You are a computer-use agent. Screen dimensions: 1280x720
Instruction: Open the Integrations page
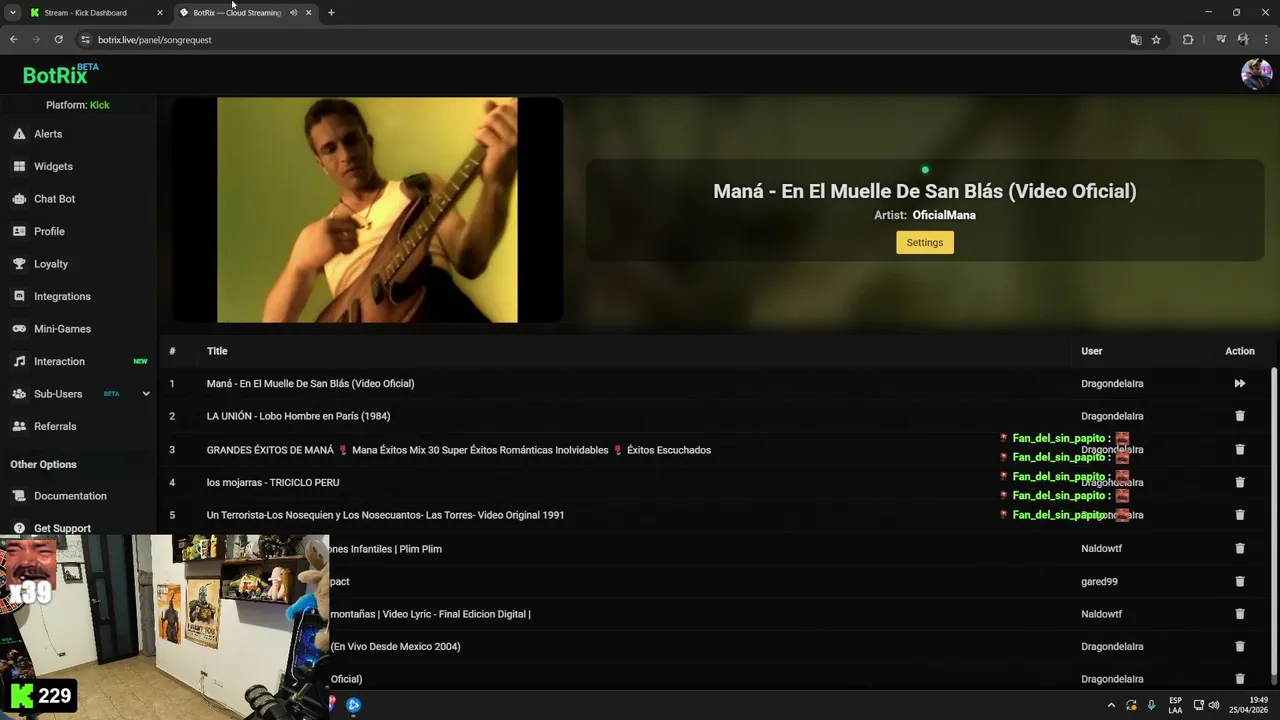pyautogui.click(x=62, y=296)
